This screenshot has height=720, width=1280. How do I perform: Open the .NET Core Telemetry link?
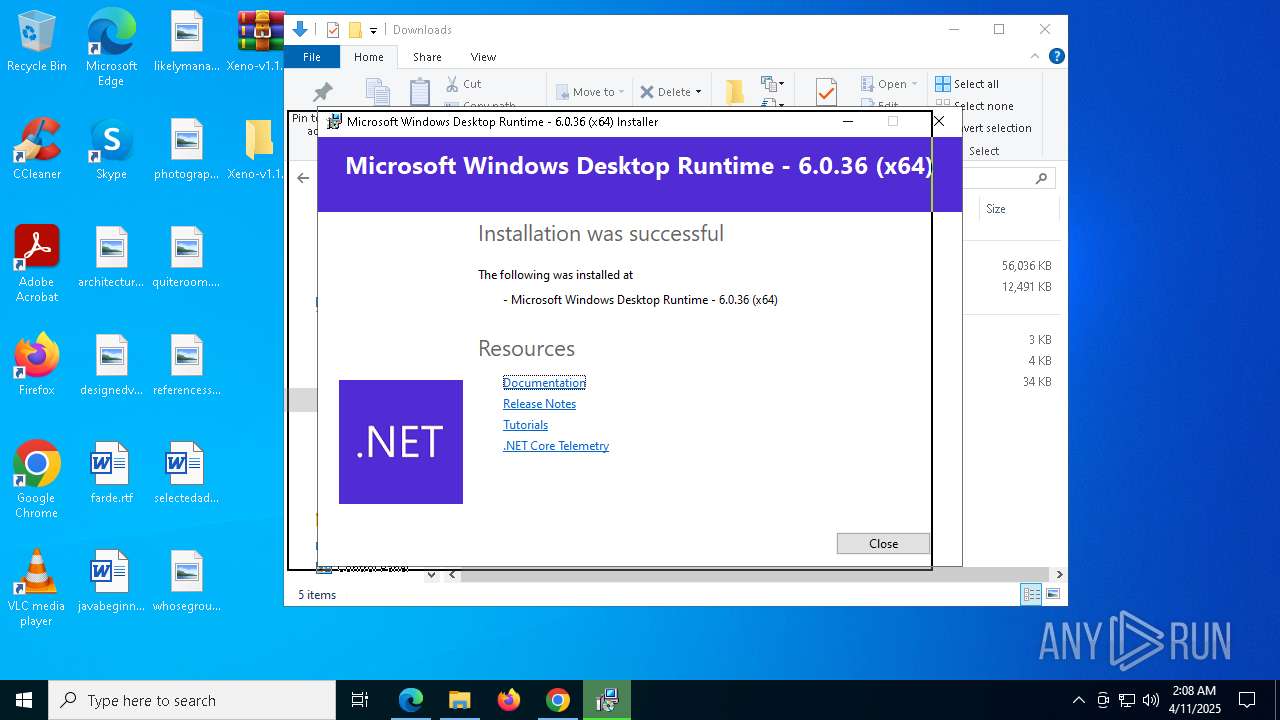pyautogui.click(x=556, y=446)
